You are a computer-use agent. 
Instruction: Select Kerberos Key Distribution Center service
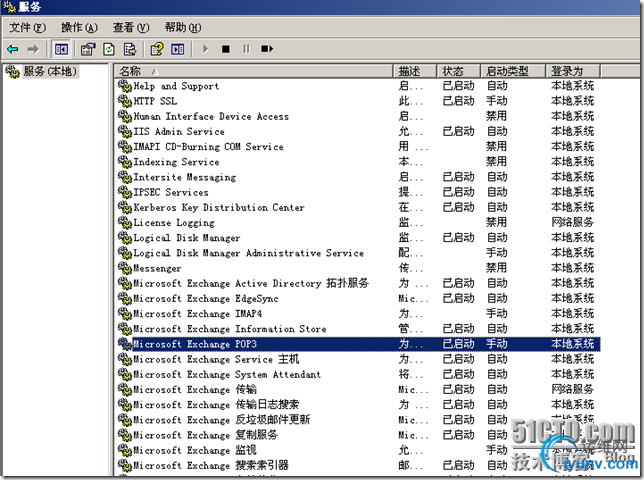pyautogui.click(x=219, y=207)
